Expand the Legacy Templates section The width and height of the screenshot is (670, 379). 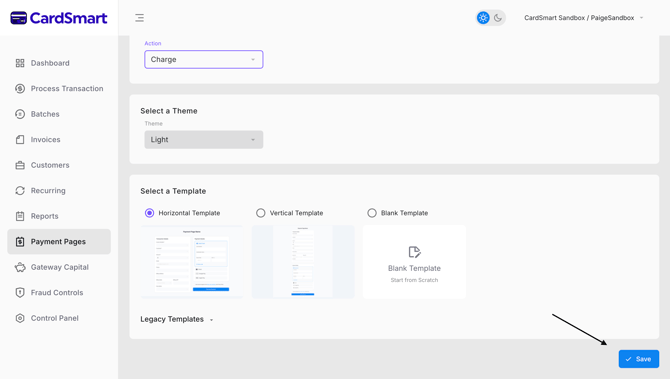click(x=176, y=319)
